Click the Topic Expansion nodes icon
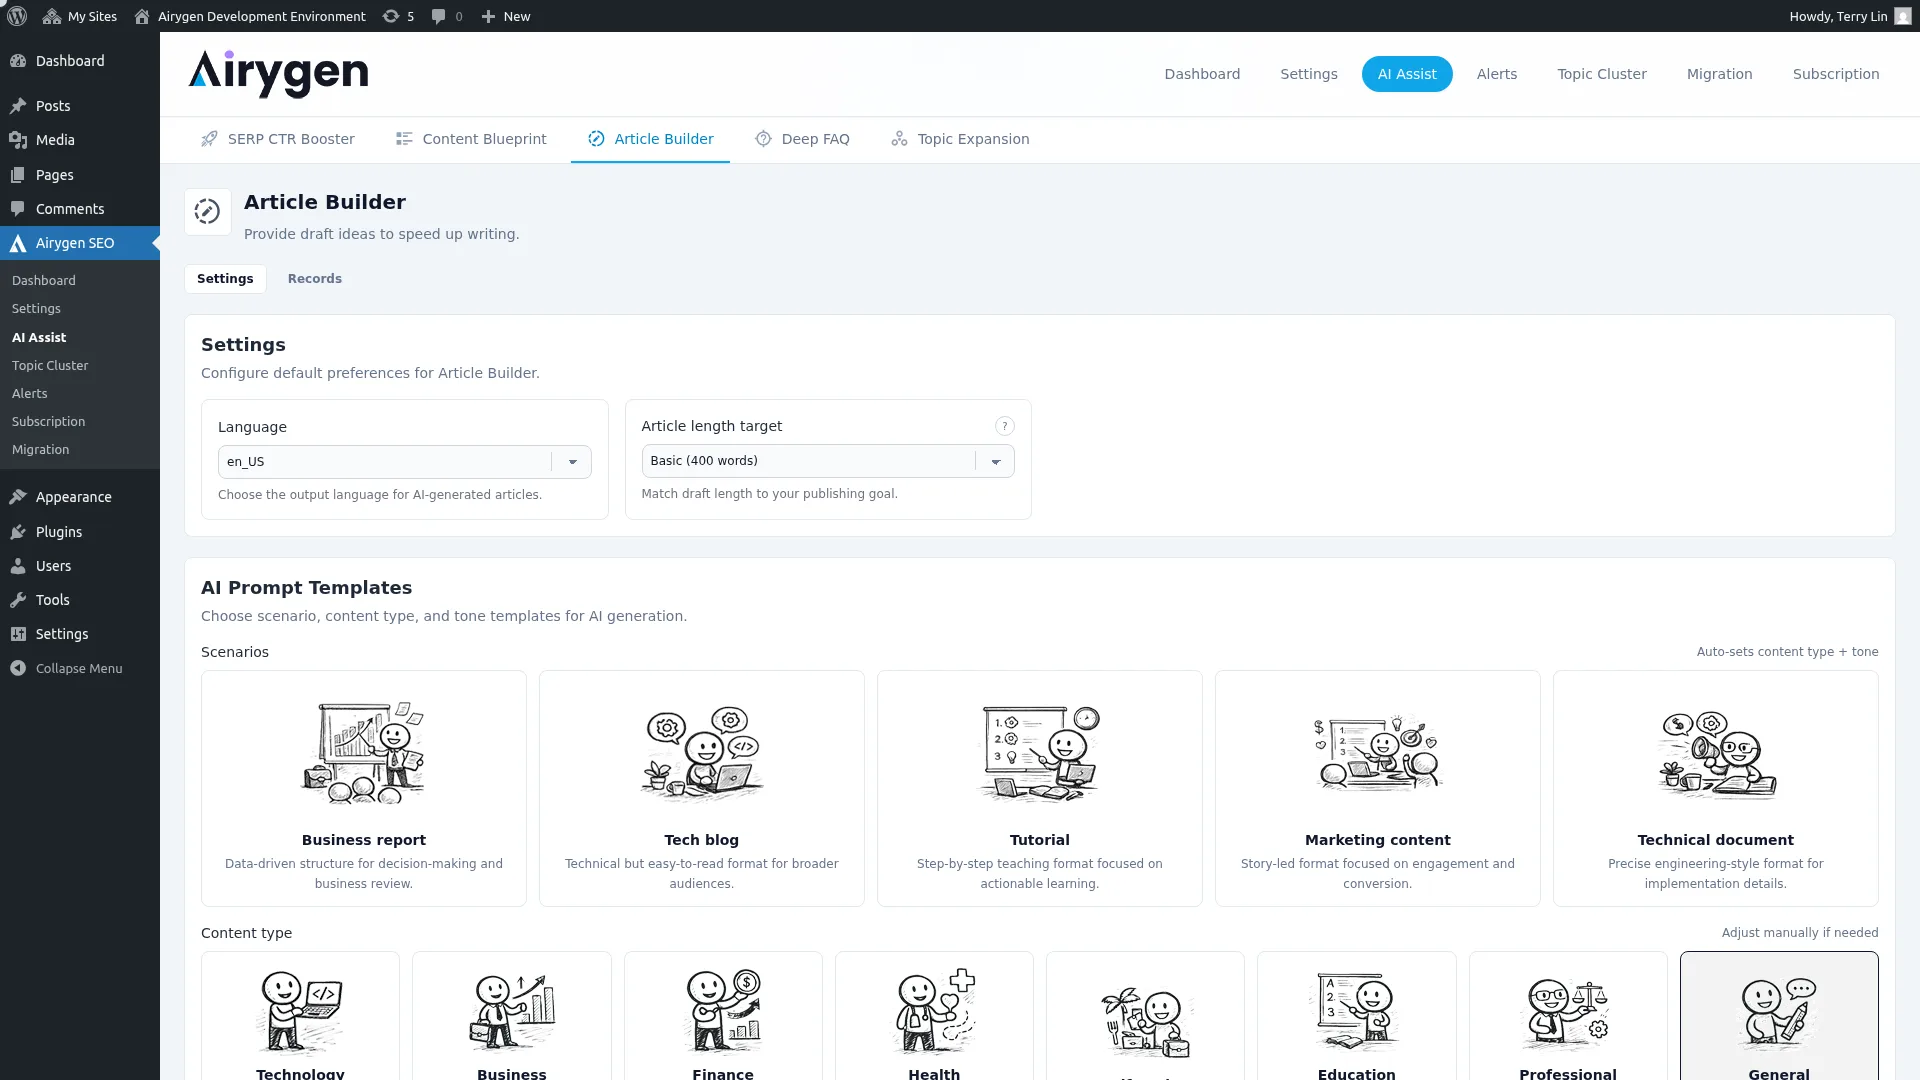The image size is (1920, 1080). (x=899, y=139)
